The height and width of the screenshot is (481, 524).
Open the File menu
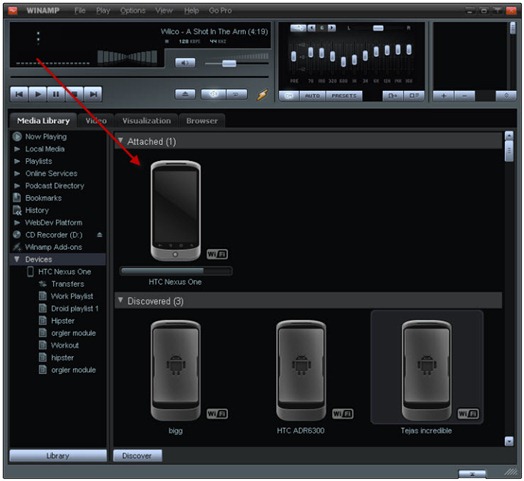[80, 11]
